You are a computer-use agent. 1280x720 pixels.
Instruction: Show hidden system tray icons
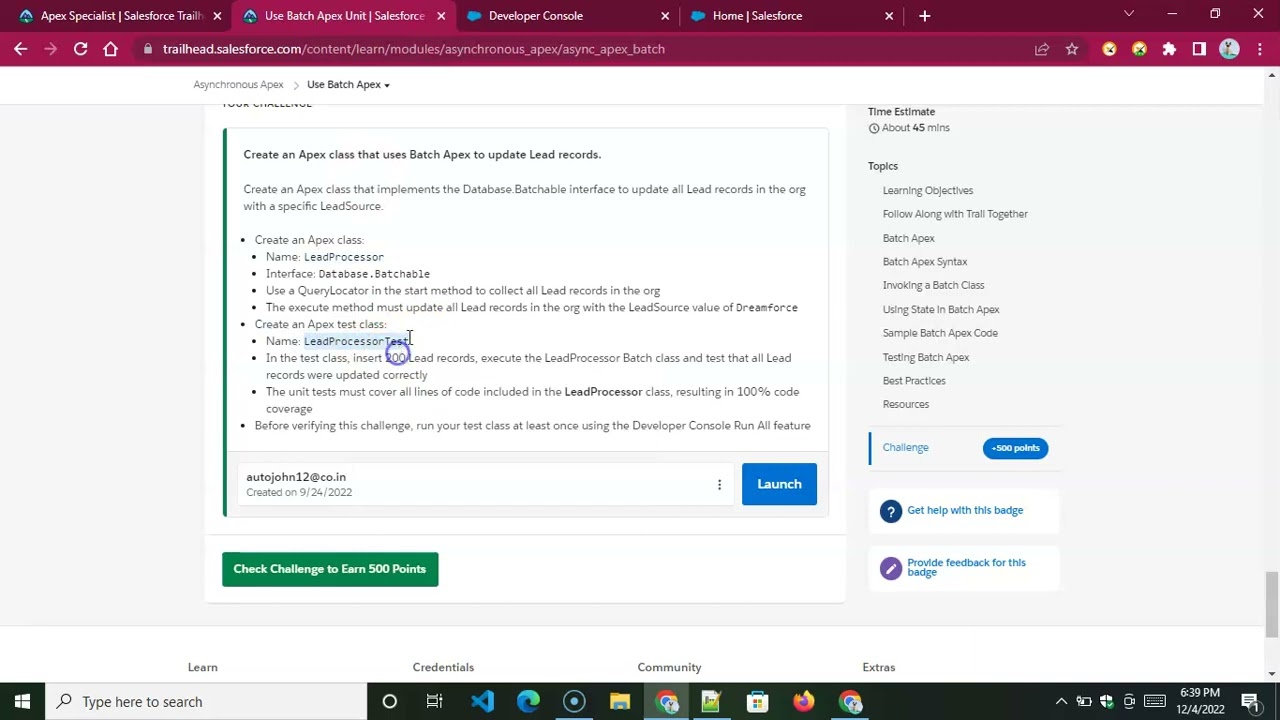tap(1061, 702)
